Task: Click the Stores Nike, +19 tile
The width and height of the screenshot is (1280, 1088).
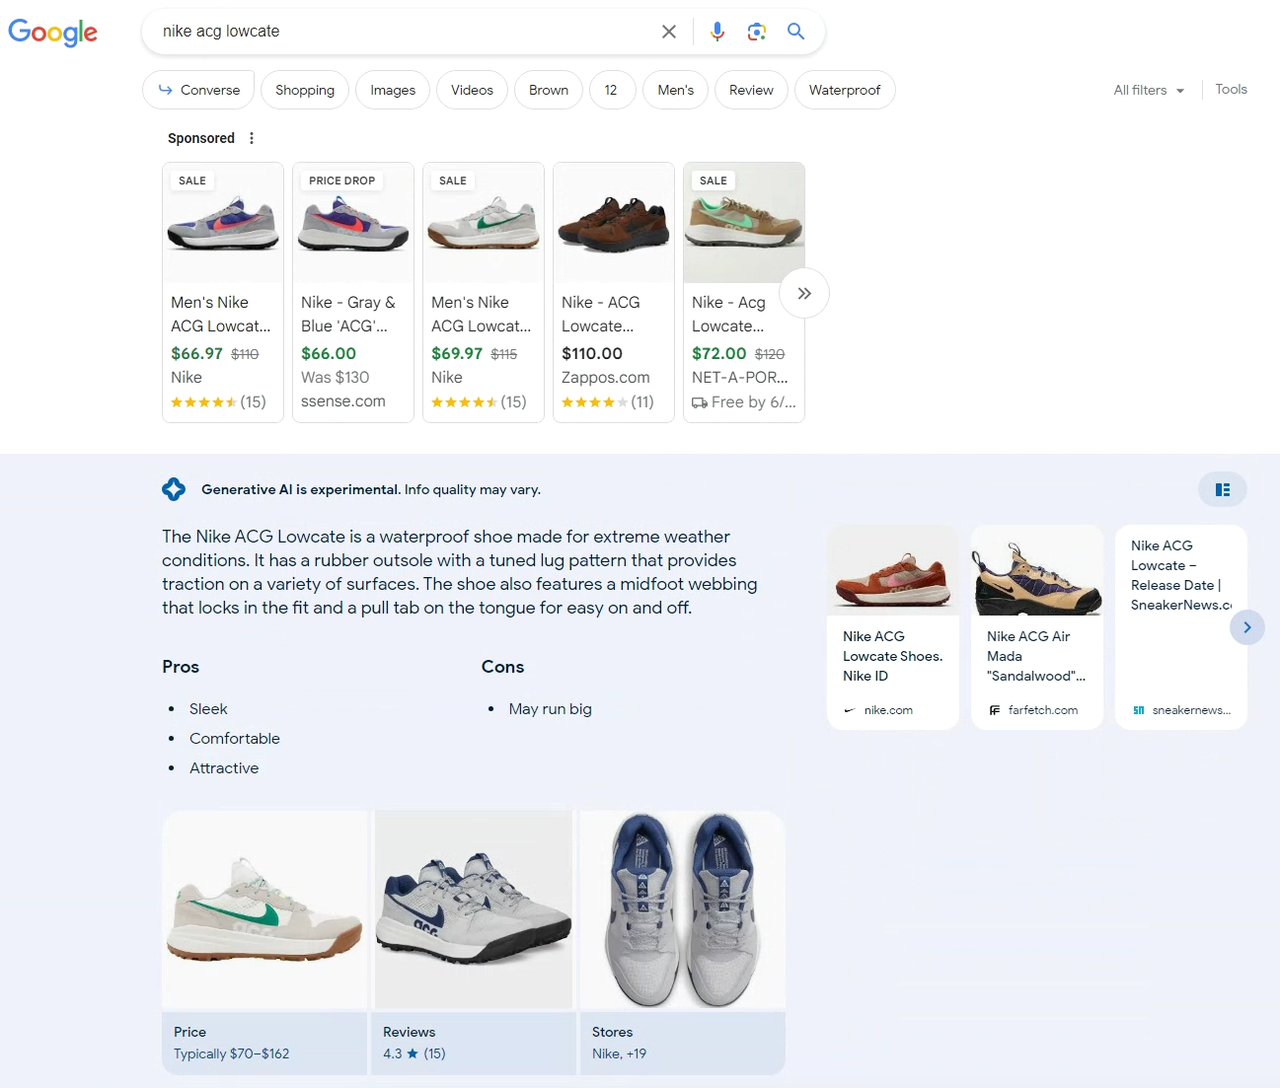Action: pyautogui.click(x=682, y=1043)
